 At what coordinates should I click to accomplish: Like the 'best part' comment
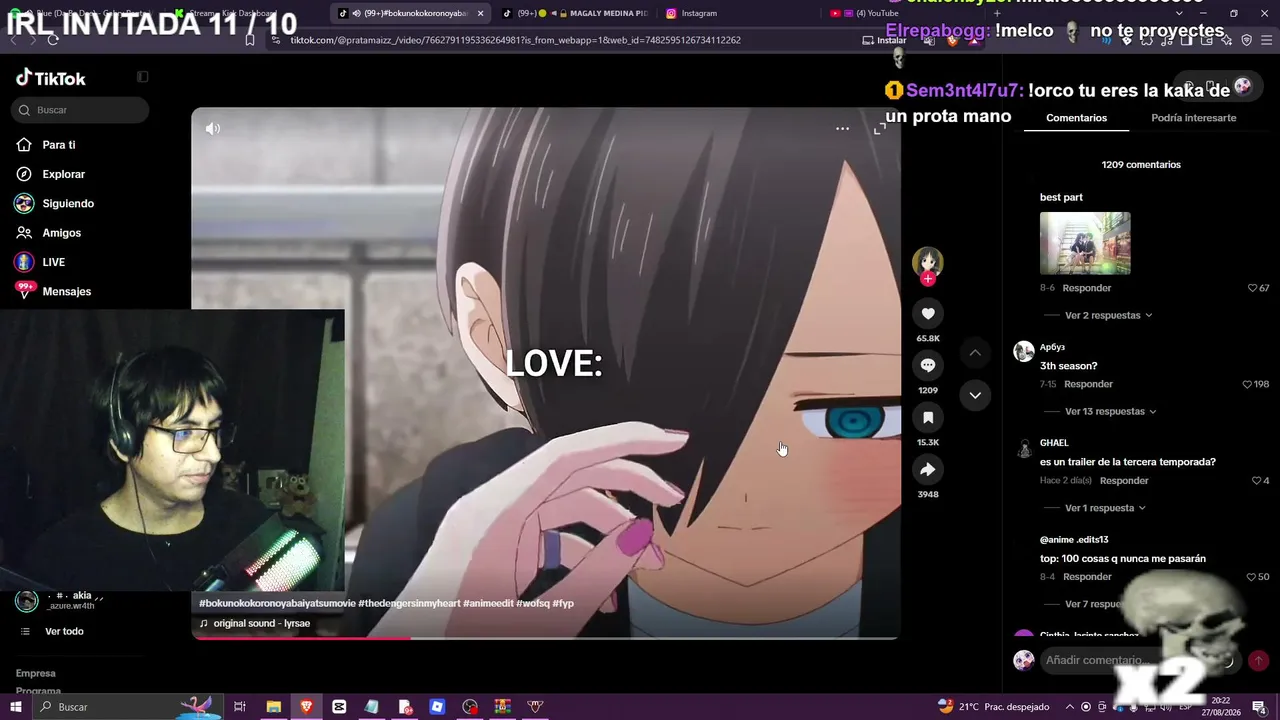tap(1252, 288)
